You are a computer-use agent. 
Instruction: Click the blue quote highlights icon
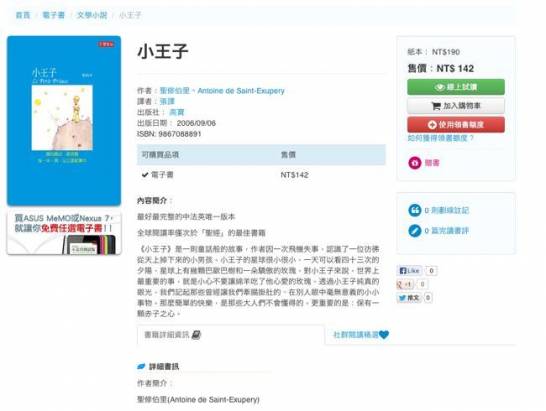click(x=414, y=210)
